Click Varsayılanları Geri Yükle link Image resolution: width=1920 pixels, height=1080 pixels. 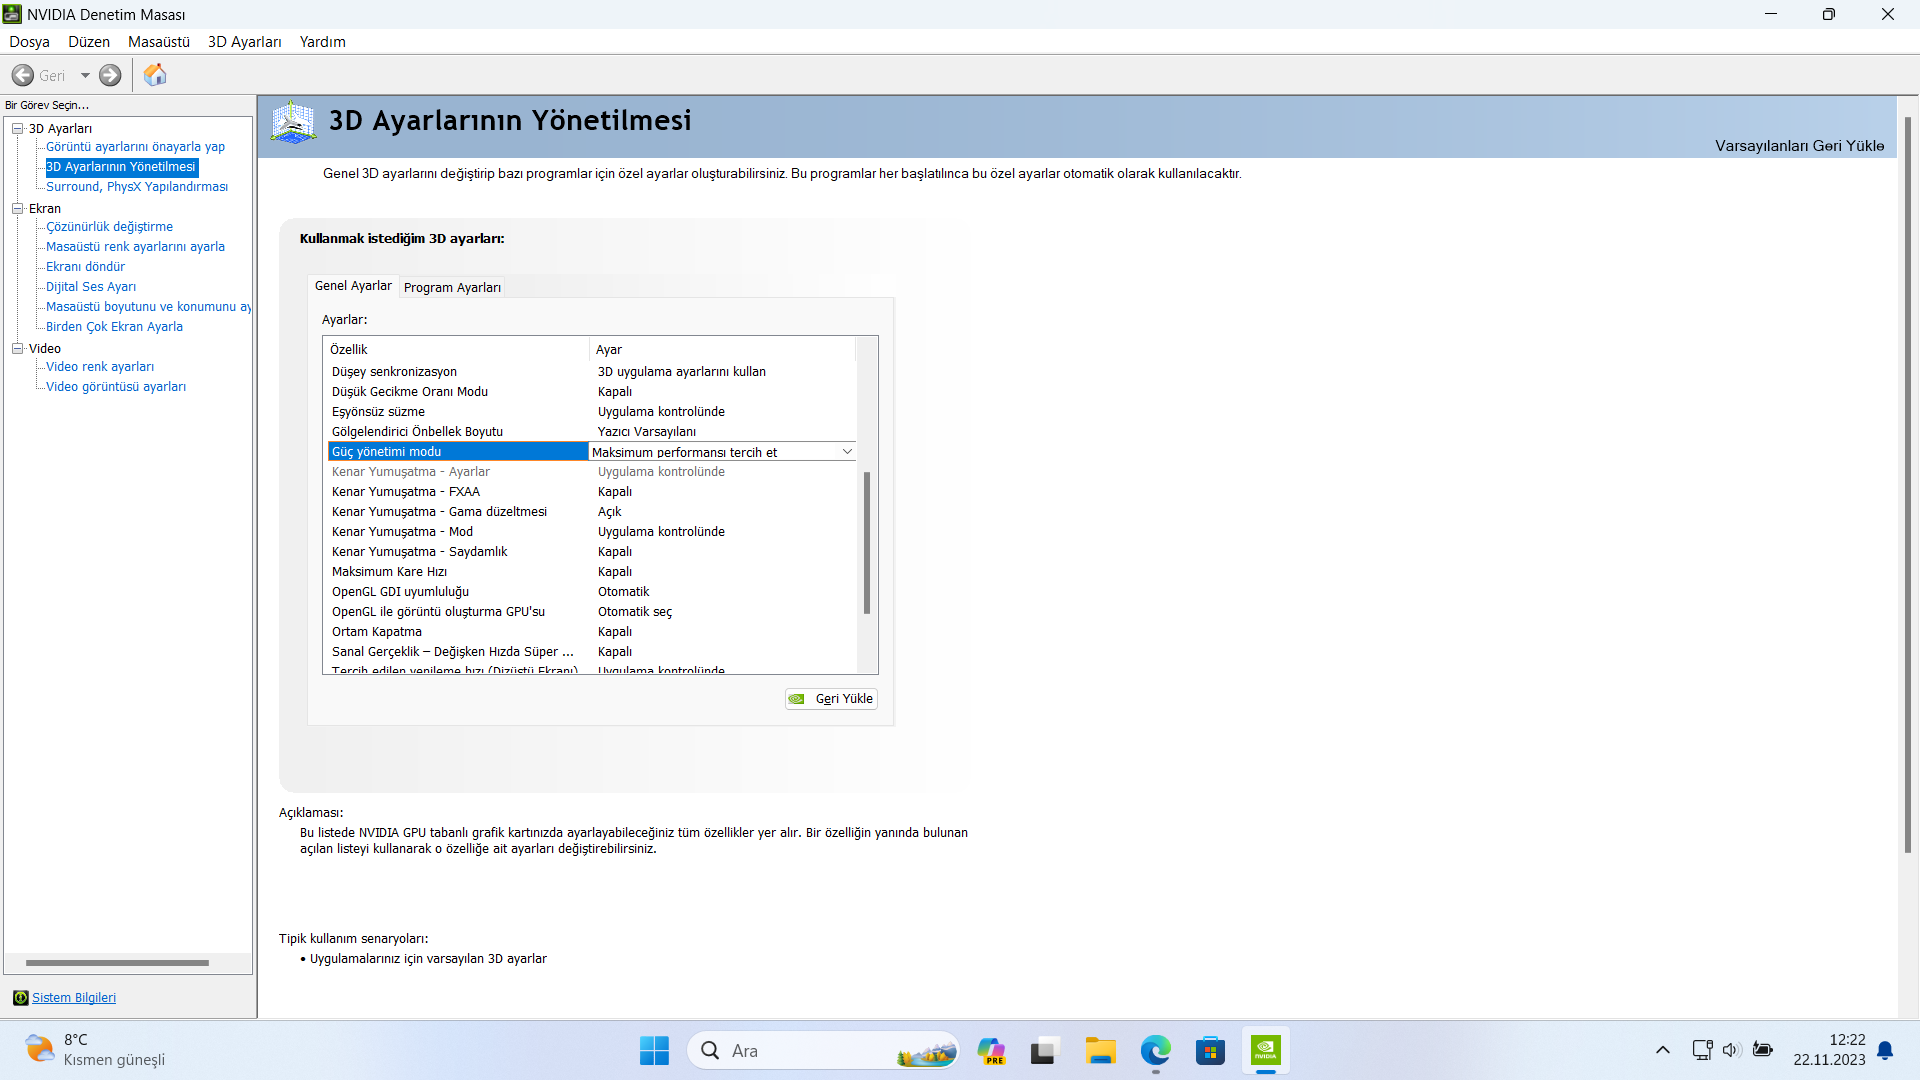pyautogui.click(x=1799, y=146)
